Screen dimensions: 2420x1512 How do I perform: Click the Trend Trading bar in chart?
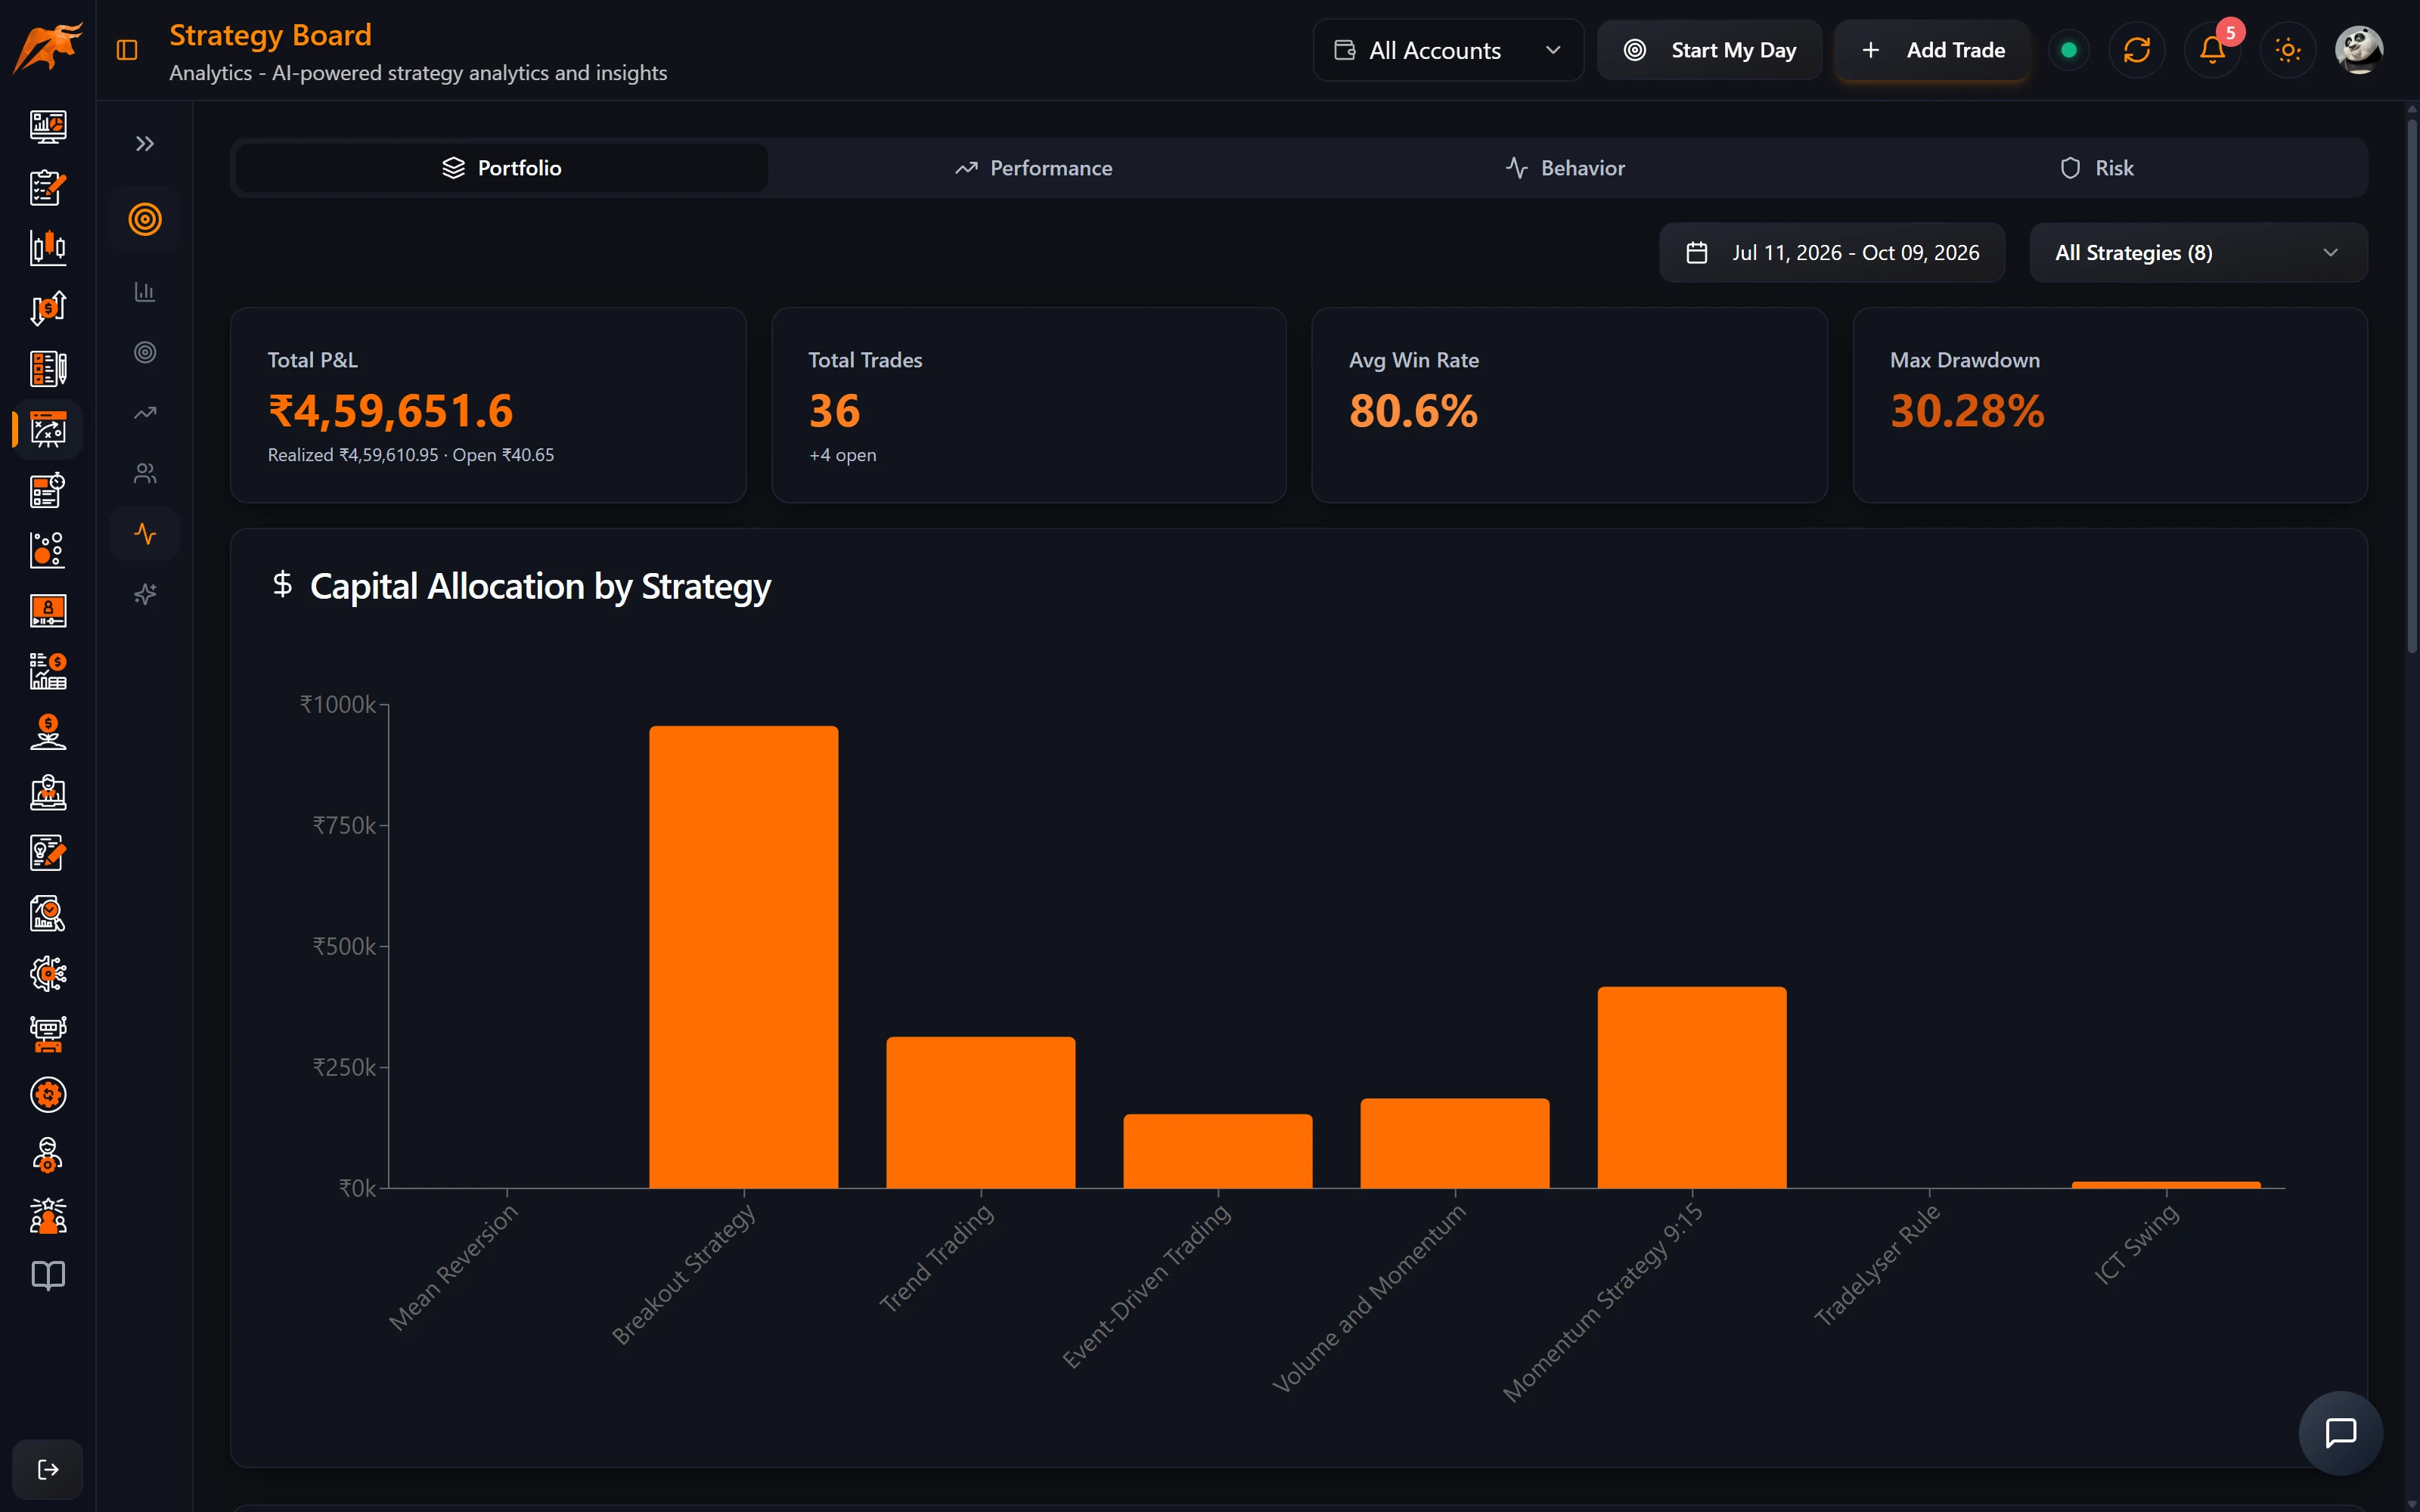tap(981, 1113)
